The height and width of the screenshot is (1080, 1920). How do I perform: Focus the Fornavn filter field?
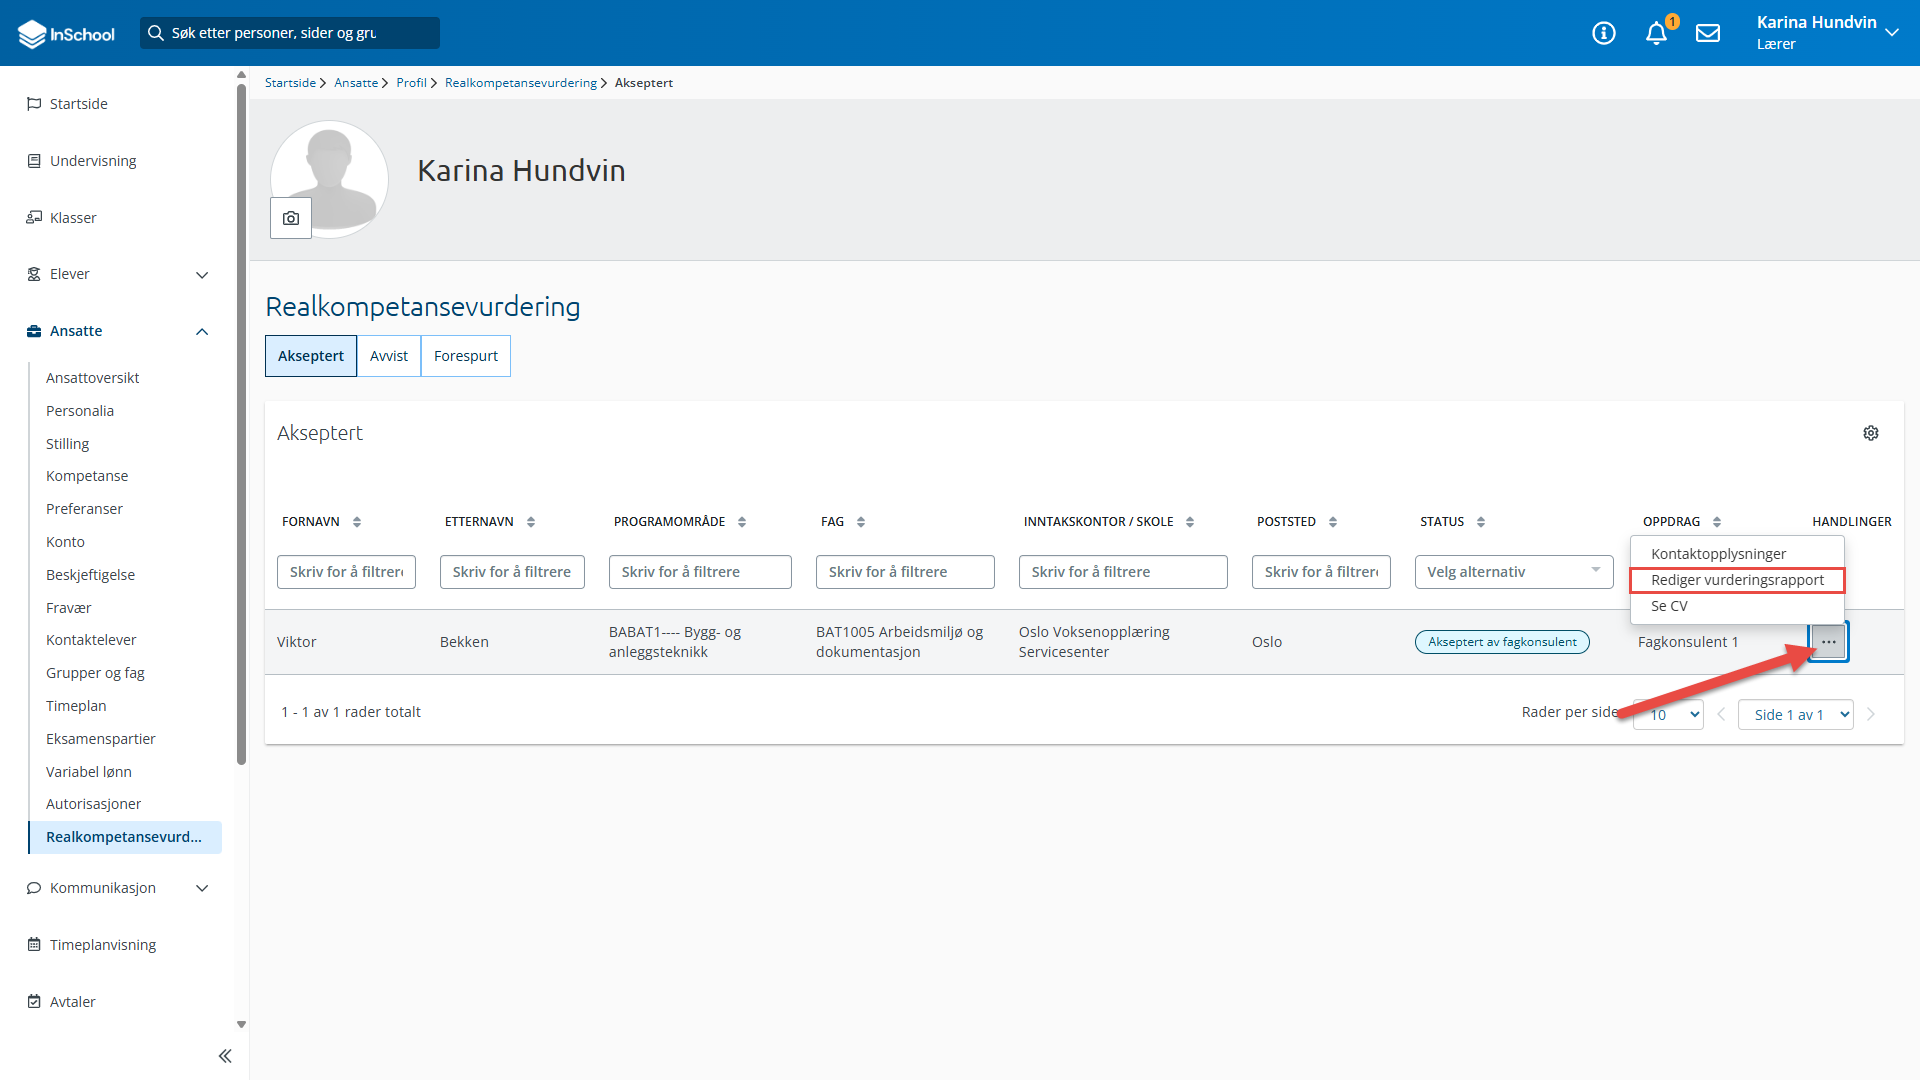(x=346, y=572)
